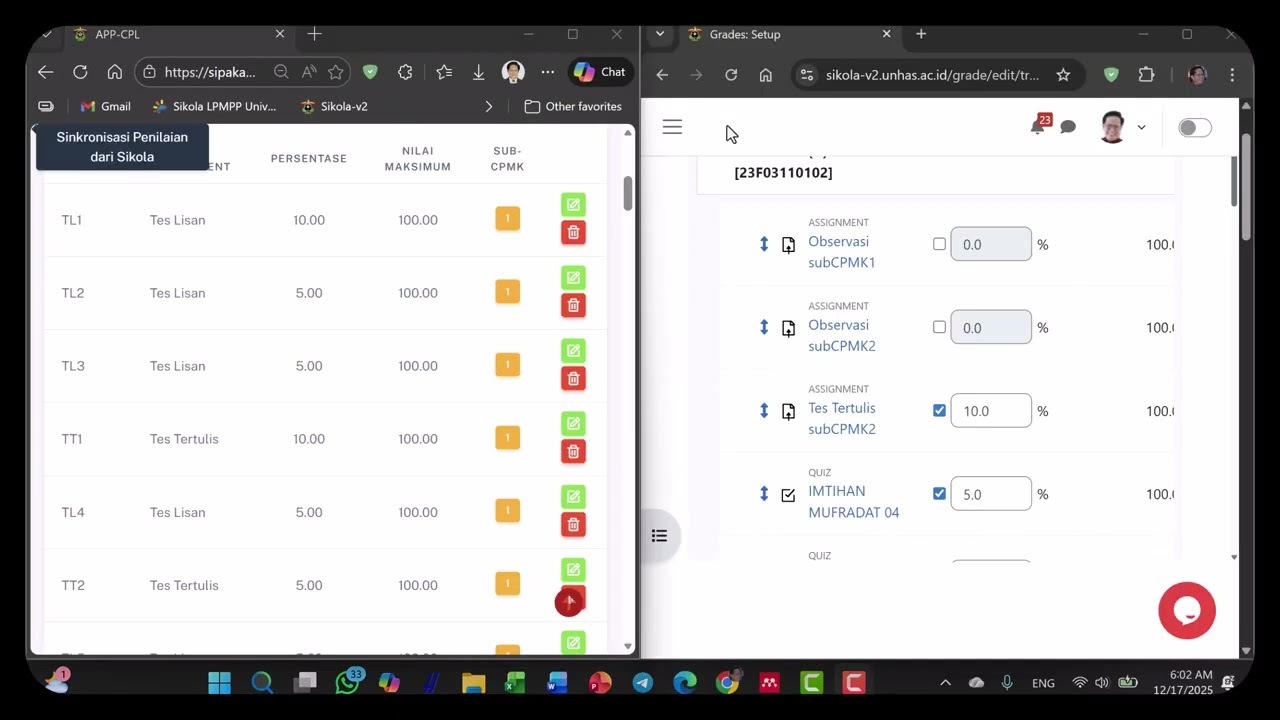The image size is (1280, 720).
Task: Open the course index drawer list icon
Action: click(x=659, y=536)
